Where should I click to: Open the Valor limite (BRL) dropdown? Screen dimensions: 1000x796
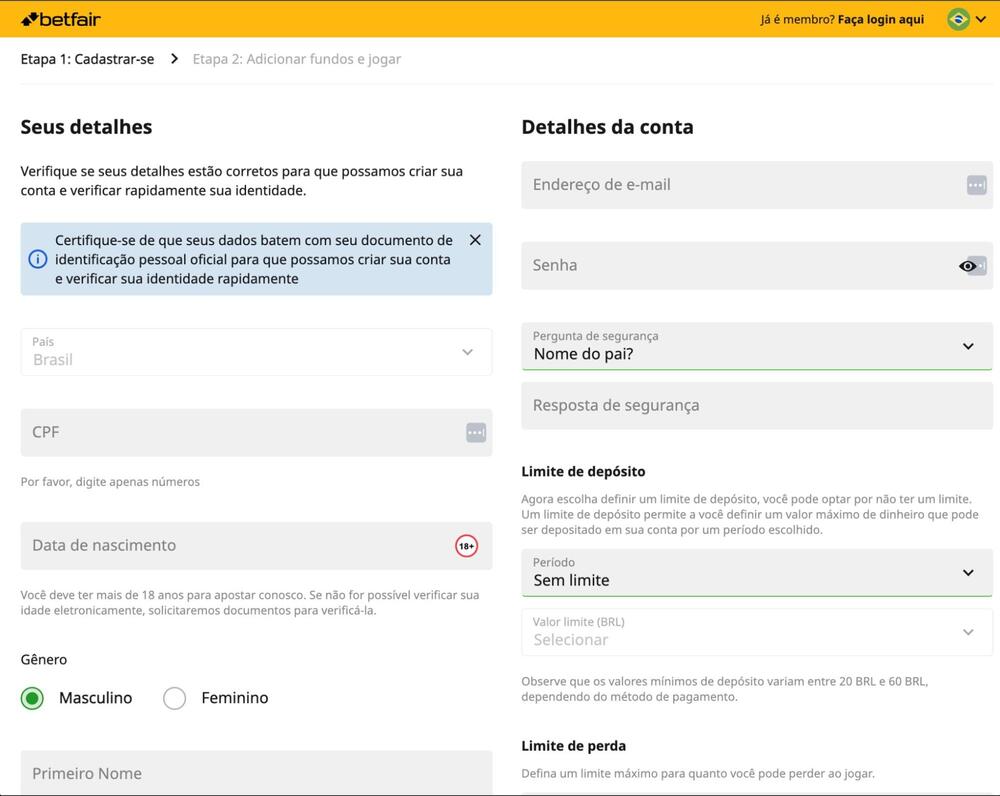tap(757, 632)
